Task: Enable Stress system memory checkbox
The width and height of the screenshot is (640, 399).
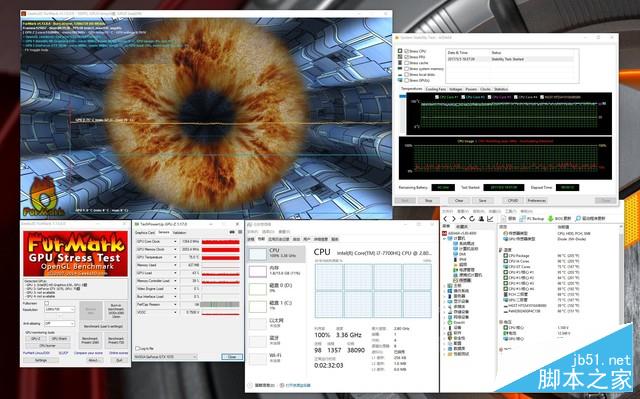Action: click(407, 69)
